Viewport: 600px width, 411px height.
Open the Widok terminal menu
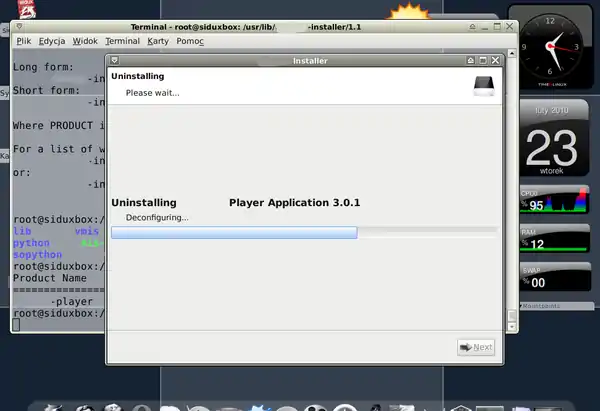[85, 41]
